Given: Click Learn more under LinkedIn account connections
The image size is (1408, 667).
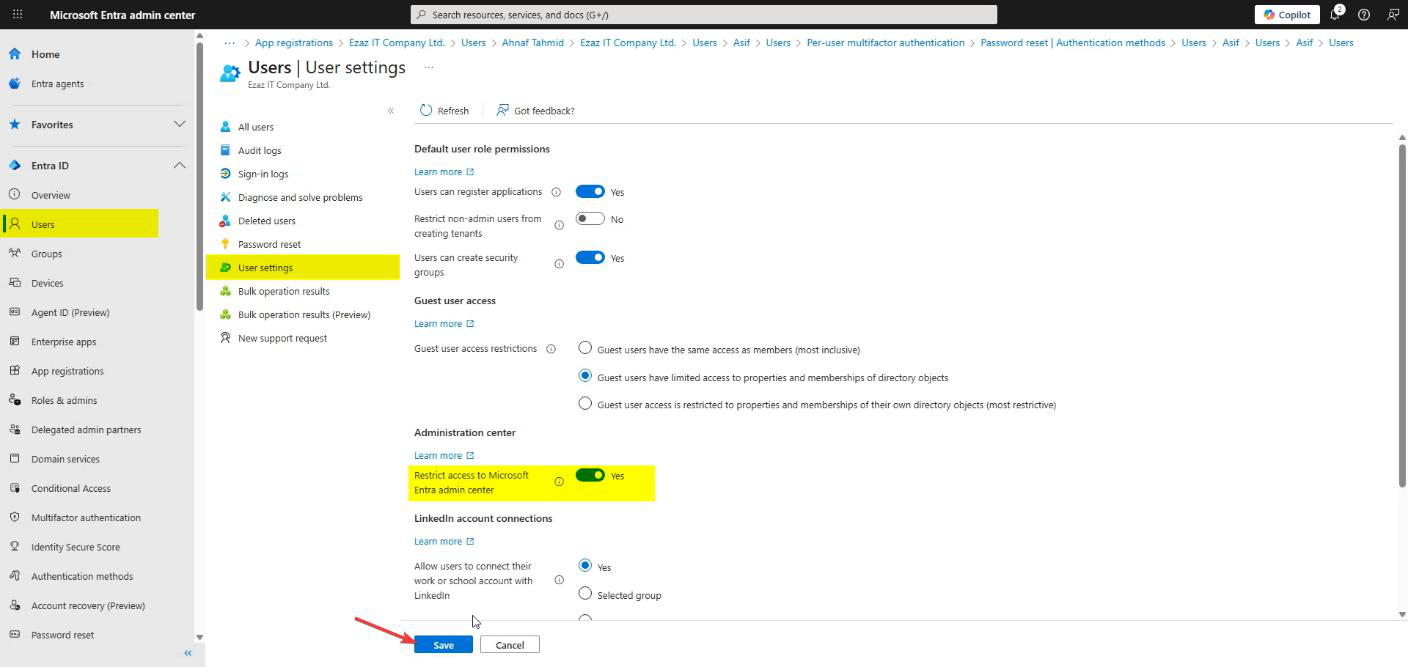Looking at the screenshot, I should (444, 542).
